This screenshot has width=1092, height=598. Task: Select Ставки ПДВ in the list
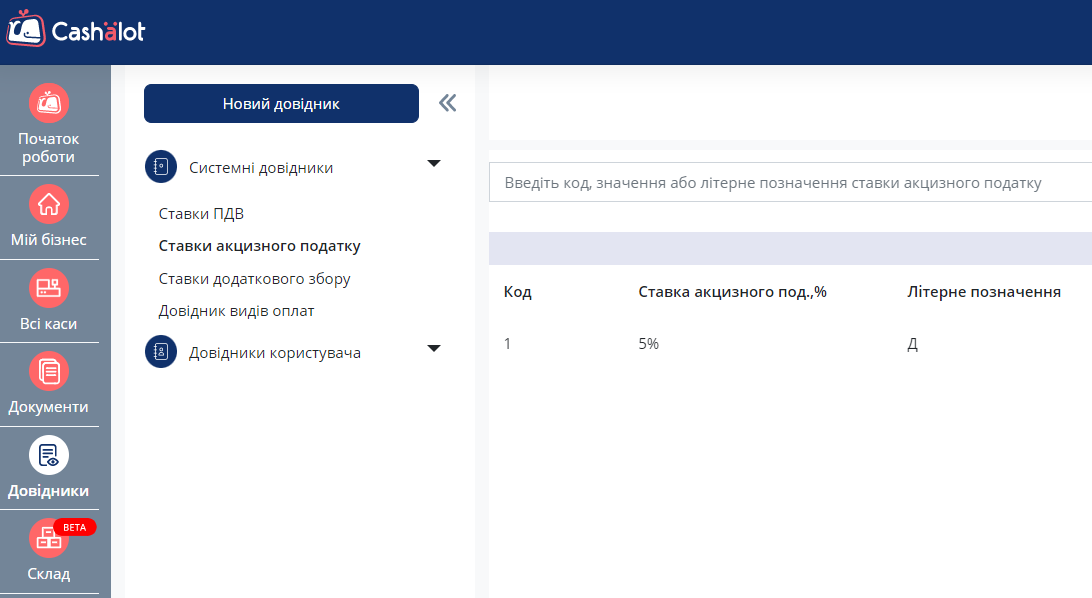(201, 214)
